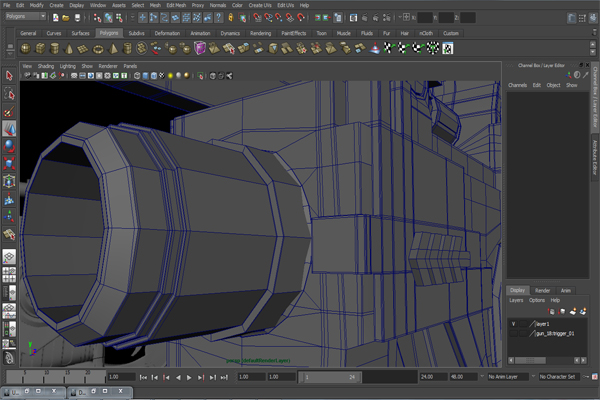Click Options in the Layer Editor
Screen dimensions: 600x400
[536, 300]
